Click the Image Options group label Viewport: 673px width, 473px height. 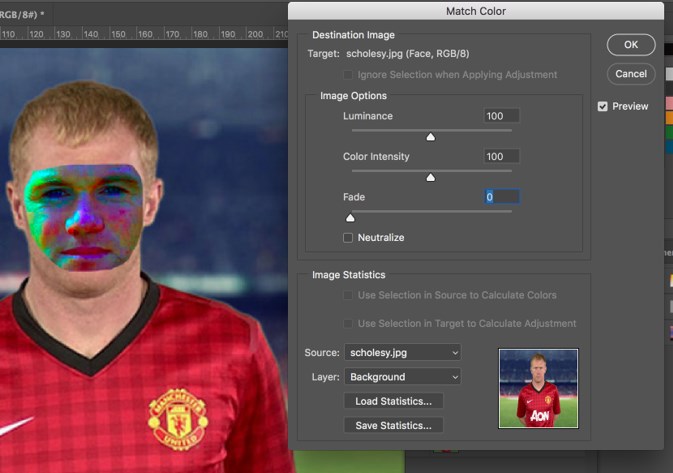point(353,96)
